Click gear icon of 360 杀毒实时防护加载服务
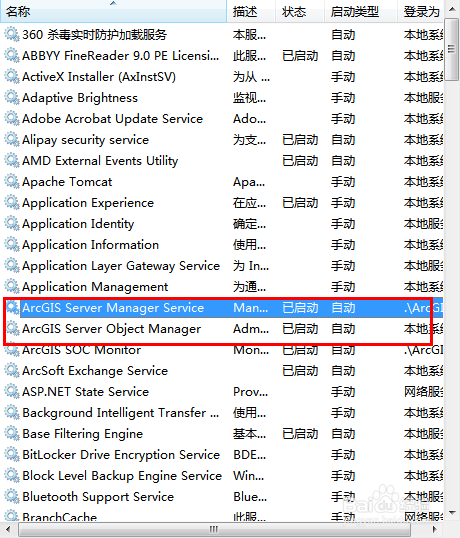Image resolution: width=460 pixels, height=538 pixels. point(12,34)
